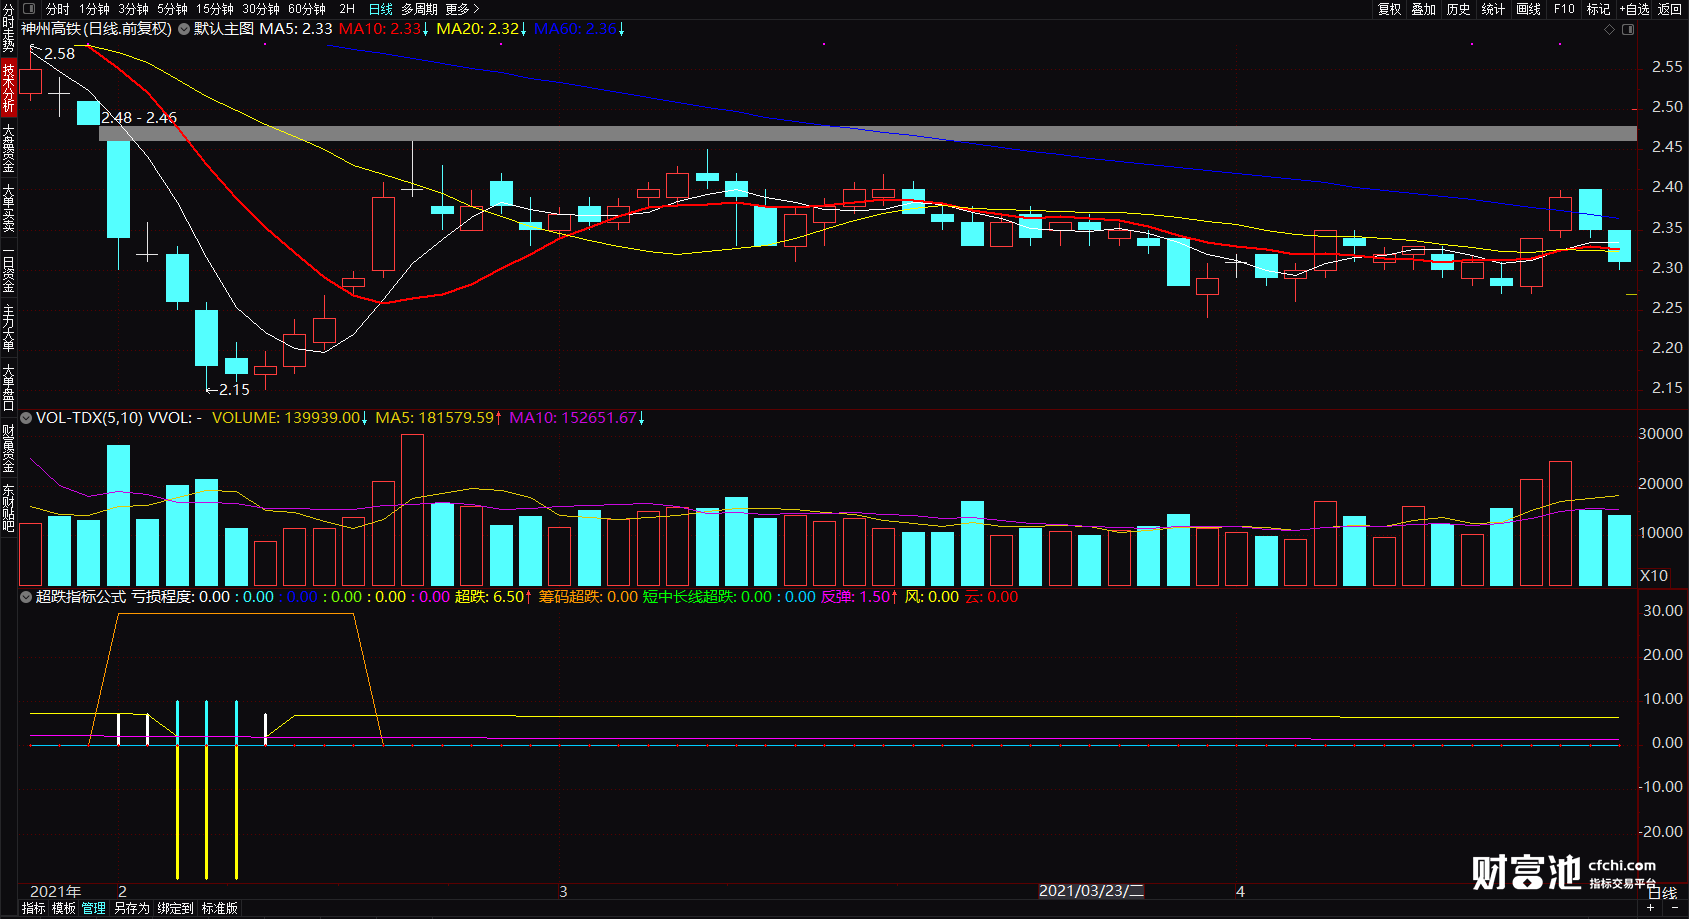Screen dimensions: 1689x919
Task: Activate the 画线 drawing tool button
Action: point(1528,9)
